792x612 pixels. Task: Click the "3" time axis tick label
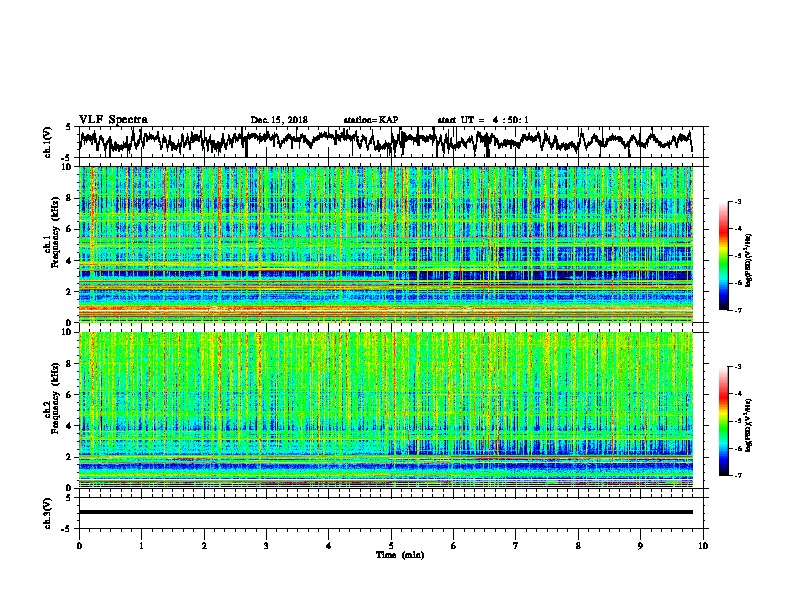pyautogui.click(x=266, y=545)
